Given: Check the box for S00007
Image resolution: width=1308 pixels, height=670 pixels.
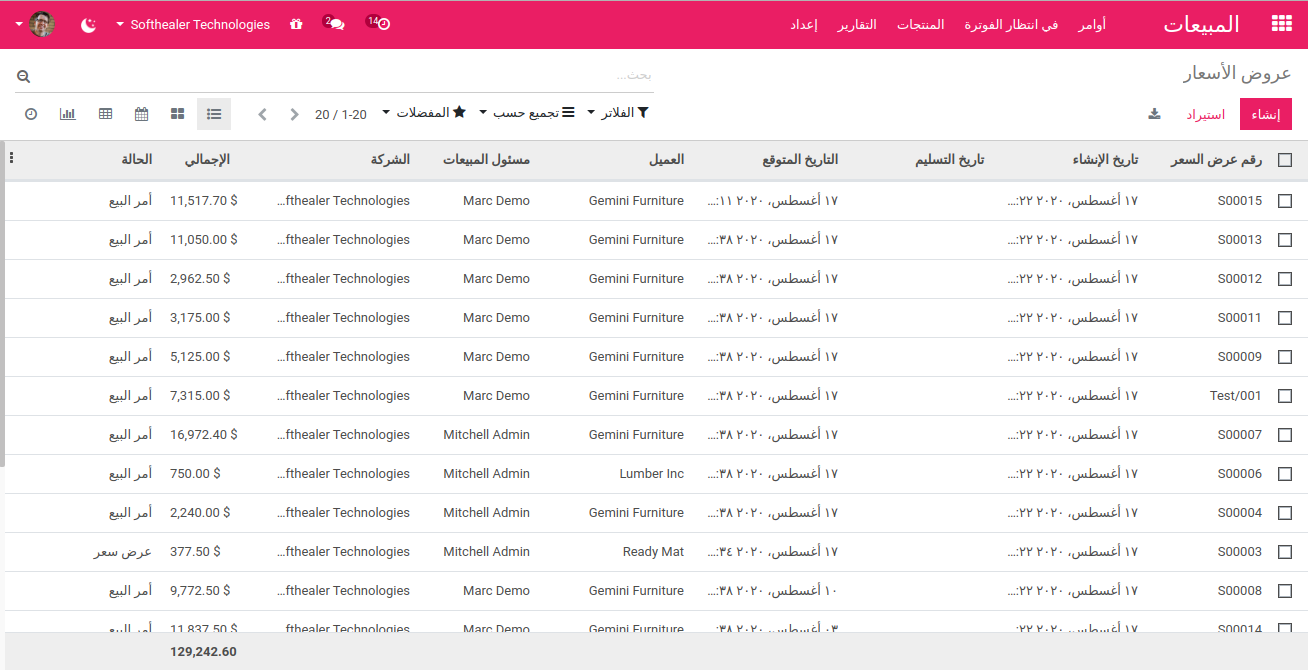Looking at the screenshot, I should coord(1285,435).
